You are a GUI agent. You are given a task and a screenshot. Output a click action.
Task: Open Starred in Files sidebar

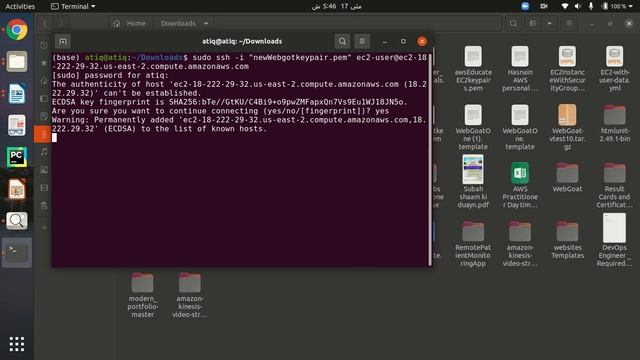click(44, 63)
